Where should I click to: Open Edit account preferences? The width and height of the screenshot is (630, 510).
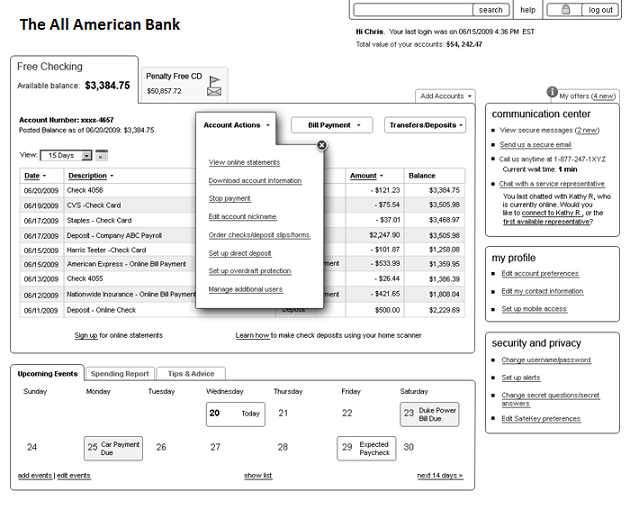pyautogui.click(x=540, y=273)
